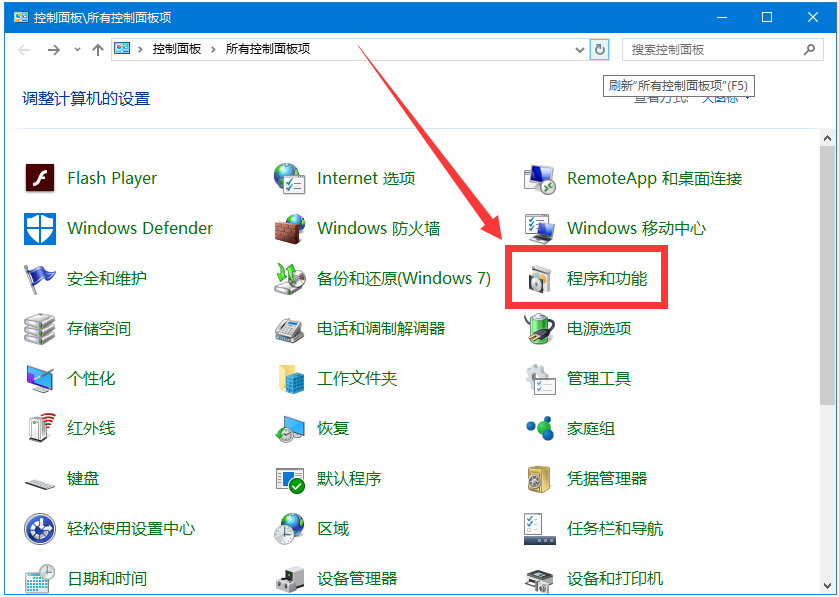Select the 所有控制面板项 breadcrumb
The height and width of the screenshot is (597, 839).
click(x=268, y=49)
